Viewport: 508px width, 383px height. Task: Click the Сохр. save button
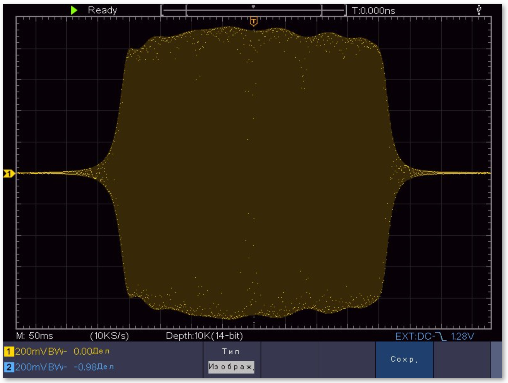pyautogui.click(x=404, y=359)
